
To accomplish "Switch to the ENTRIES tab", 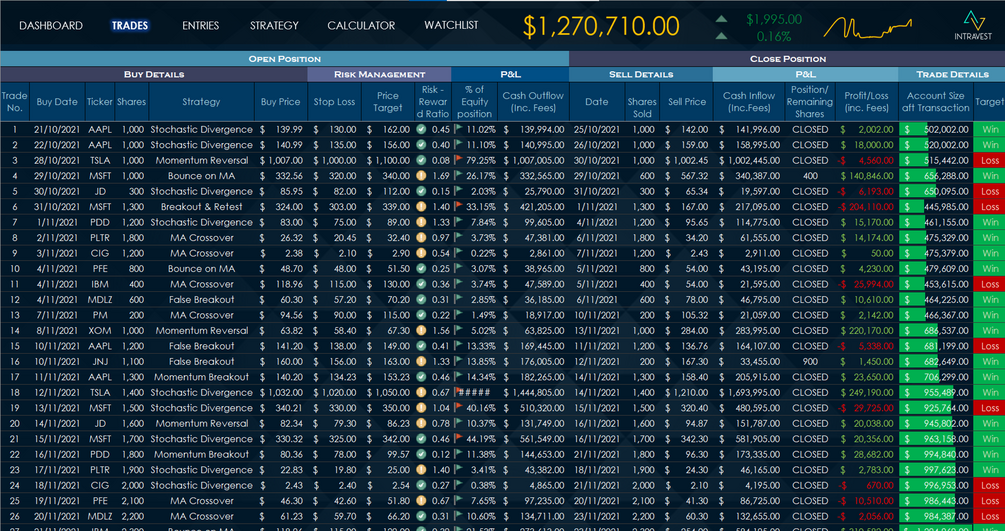I will pos(201,26).
